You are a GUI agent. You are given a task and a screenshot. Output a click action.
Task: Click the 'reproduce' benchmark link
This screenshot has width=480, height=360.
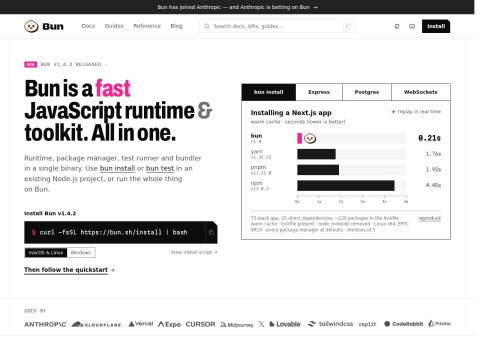[x=430, y=218]
